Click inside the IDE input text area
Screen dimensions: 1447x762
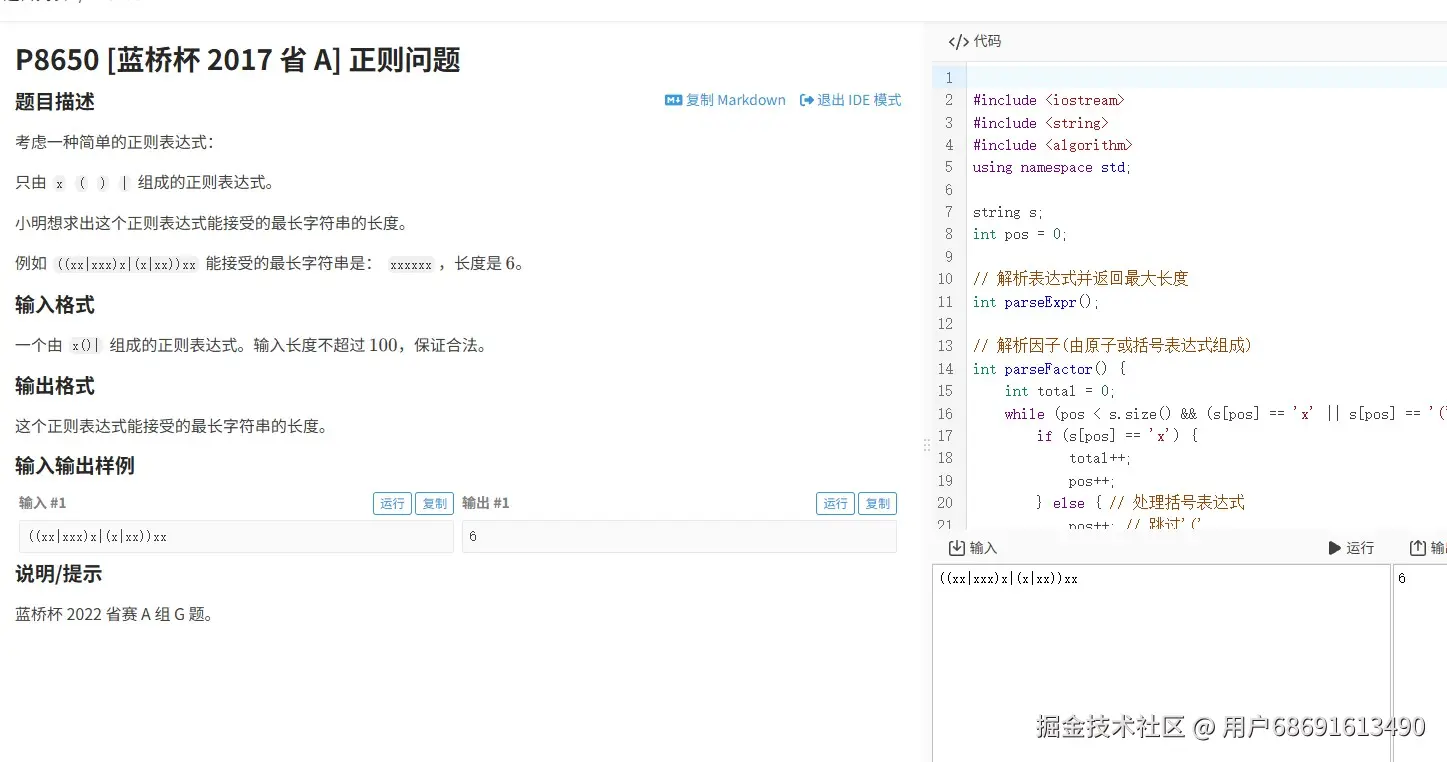coord(1161,663)
